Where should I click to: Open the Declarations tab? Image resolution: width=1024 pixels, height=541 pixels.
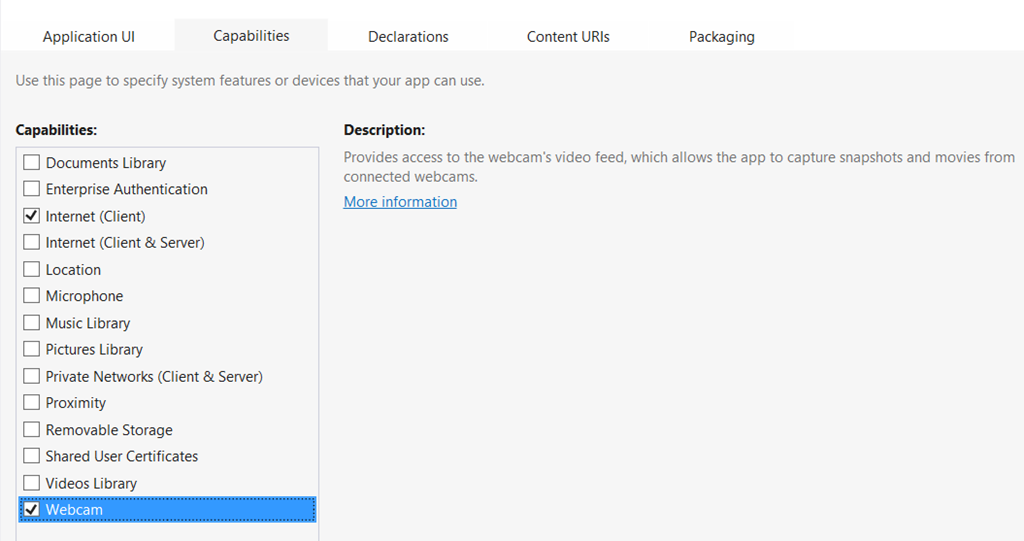(408, 37)
